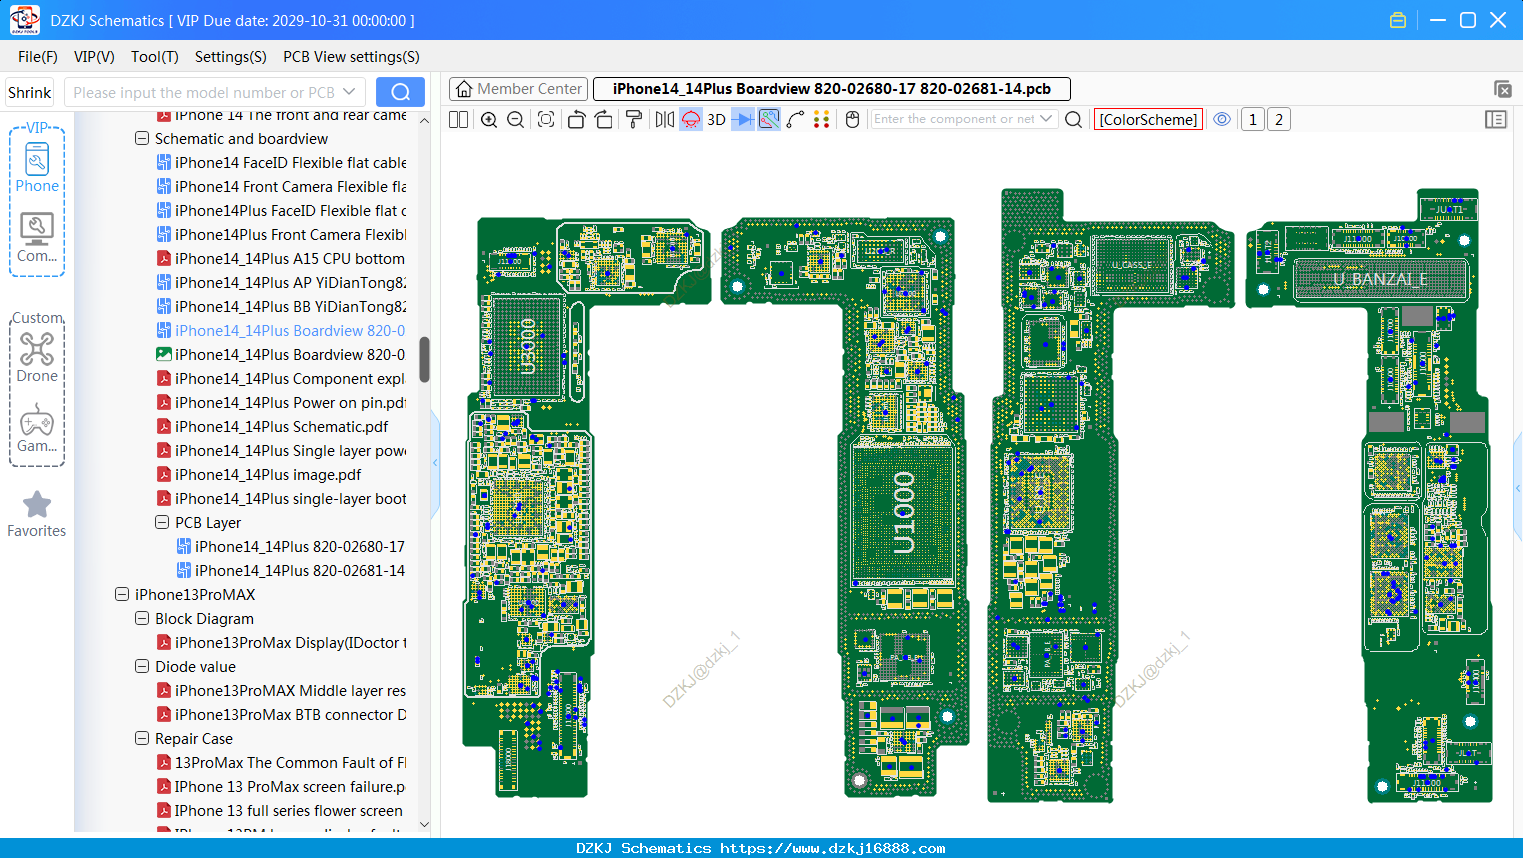Image resolution: width=1523 pixels, height=858 pixels.
Task: Select the paint roller tool
Action: (x=634, y=119)
